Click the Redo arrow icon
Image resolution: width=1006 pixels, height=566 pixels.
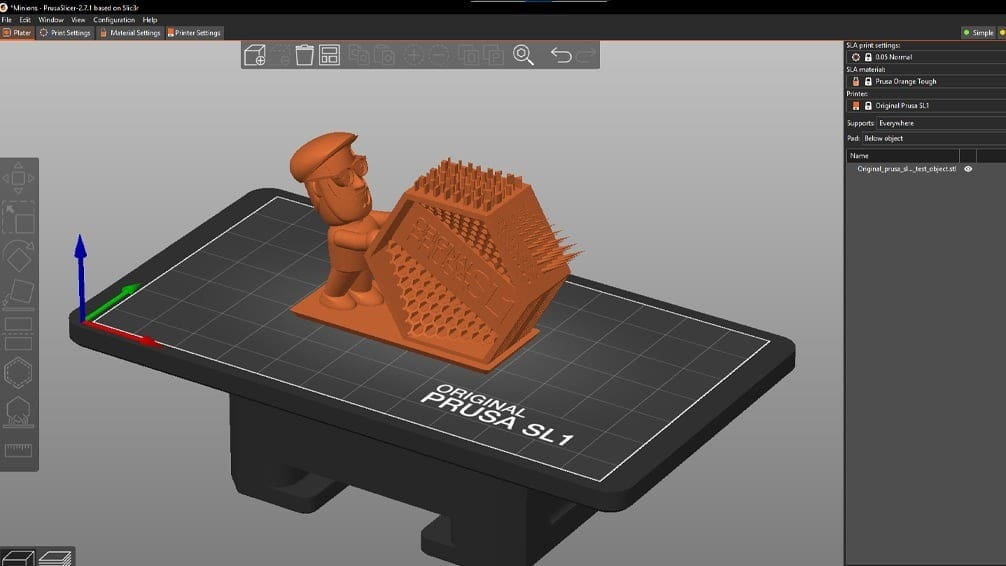coord(586,55)
